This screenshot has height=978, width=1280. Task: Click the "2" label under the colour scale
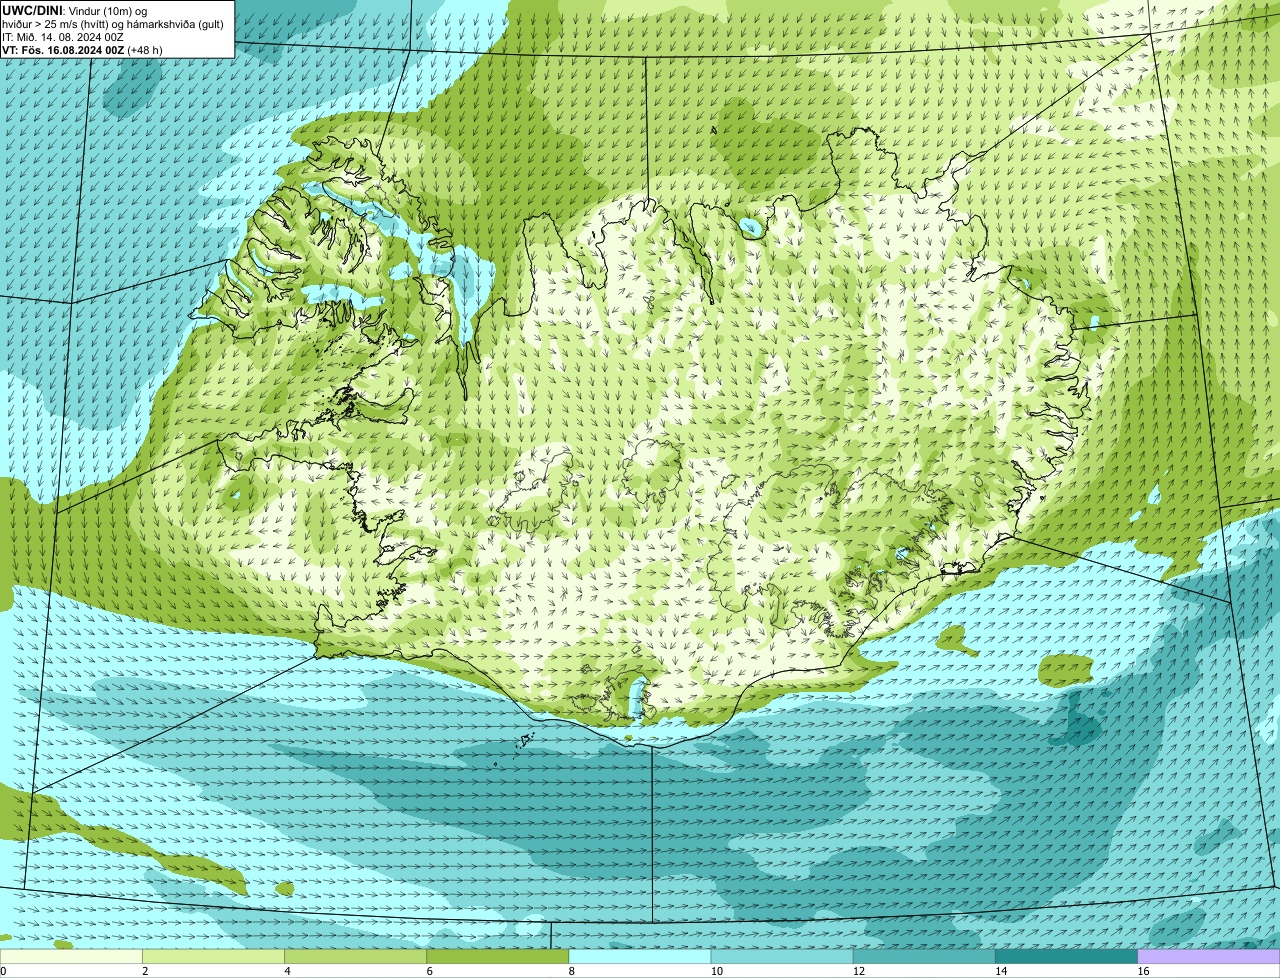point(145,971)
